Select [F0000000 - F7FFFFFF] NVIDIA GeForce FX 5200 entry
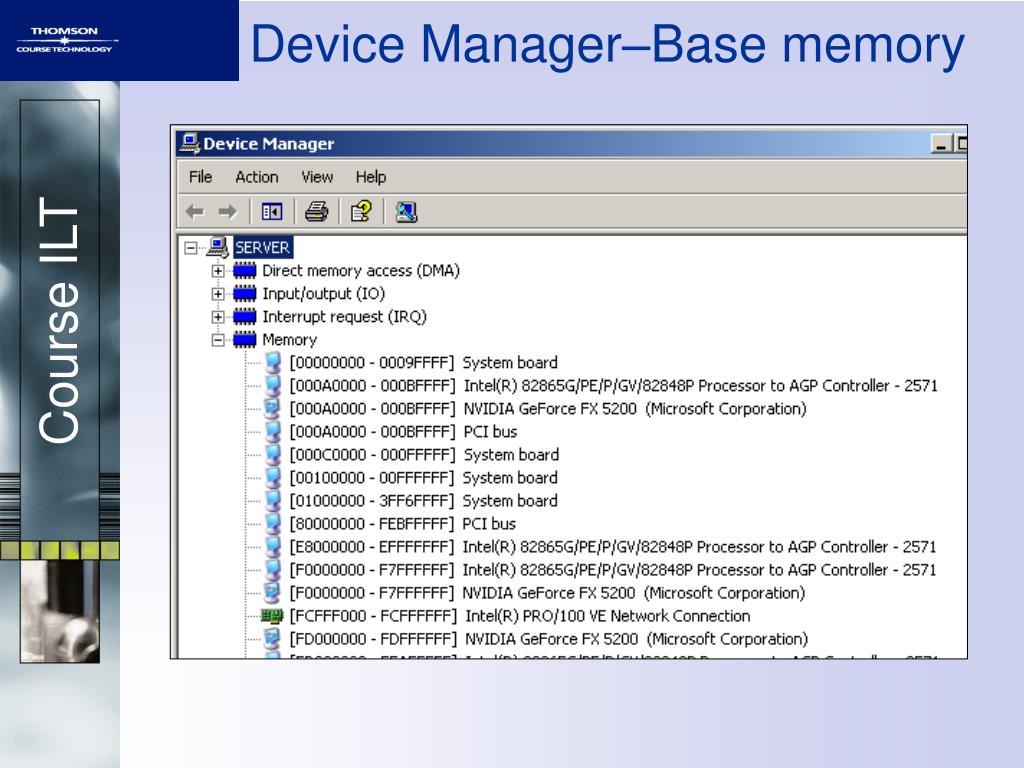1024x768 pixels. pyautogui.click(x=547, y=593)
